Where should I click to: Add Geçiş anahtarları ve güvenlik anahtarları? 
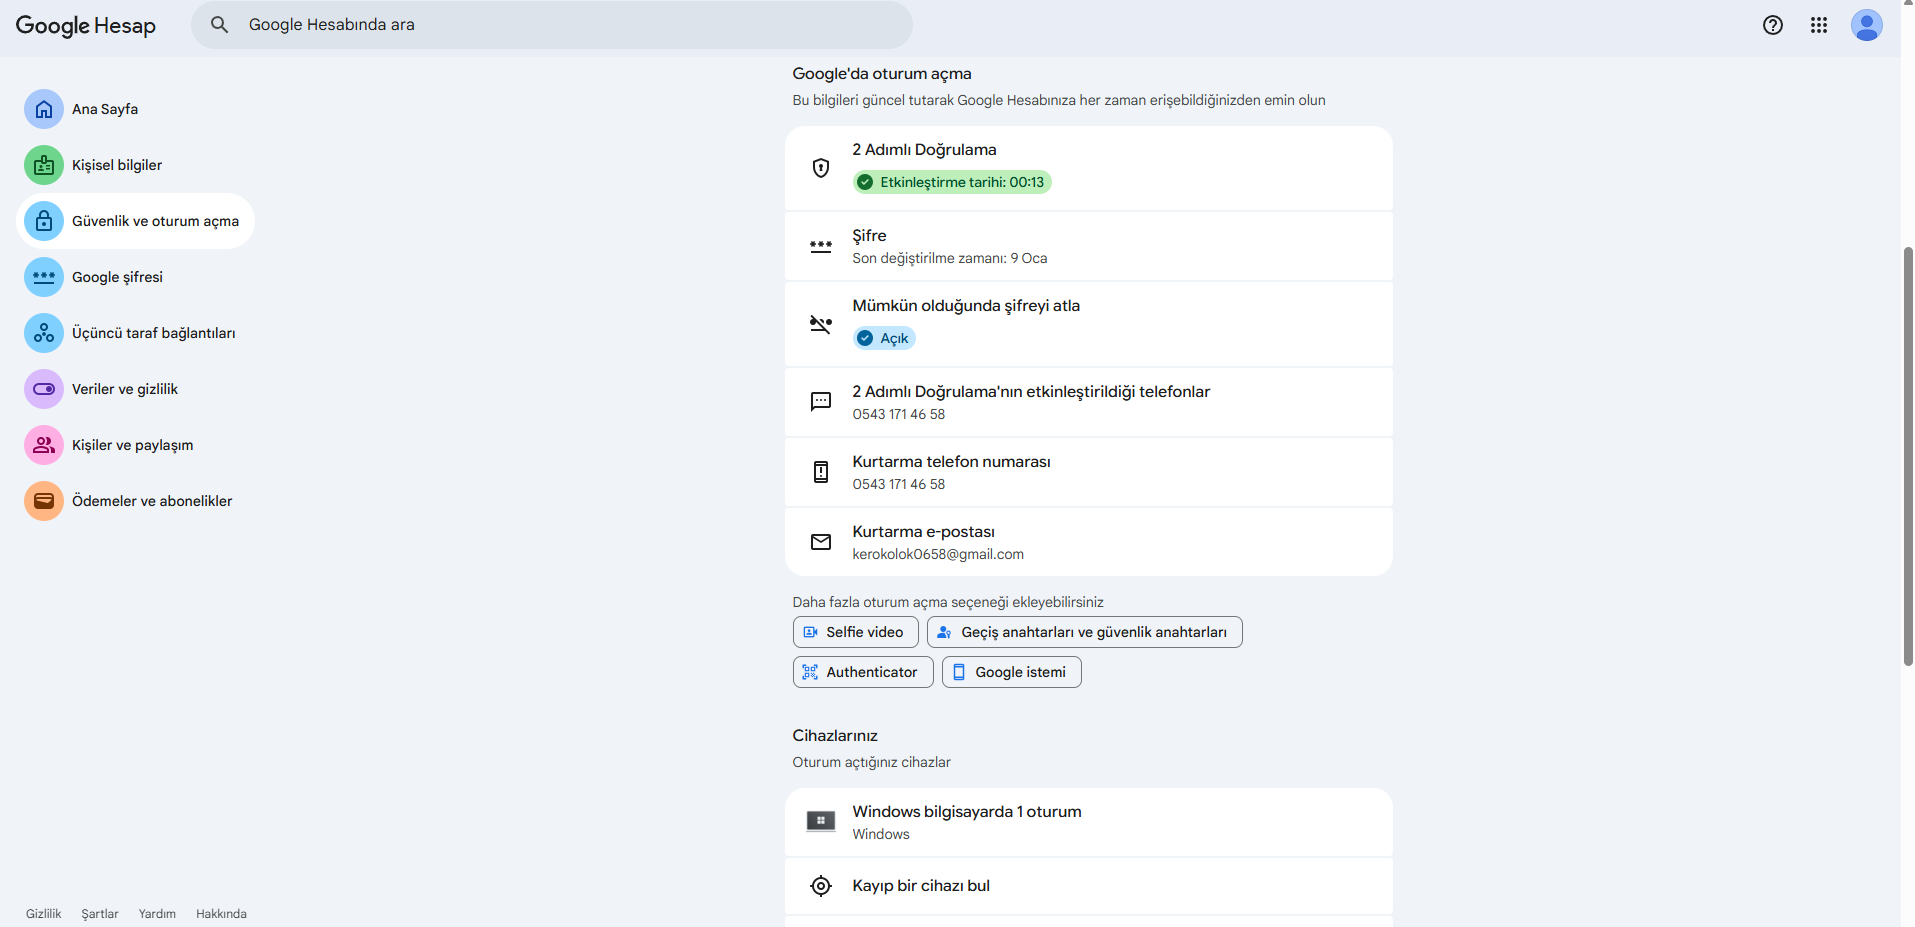(1084, 632)
